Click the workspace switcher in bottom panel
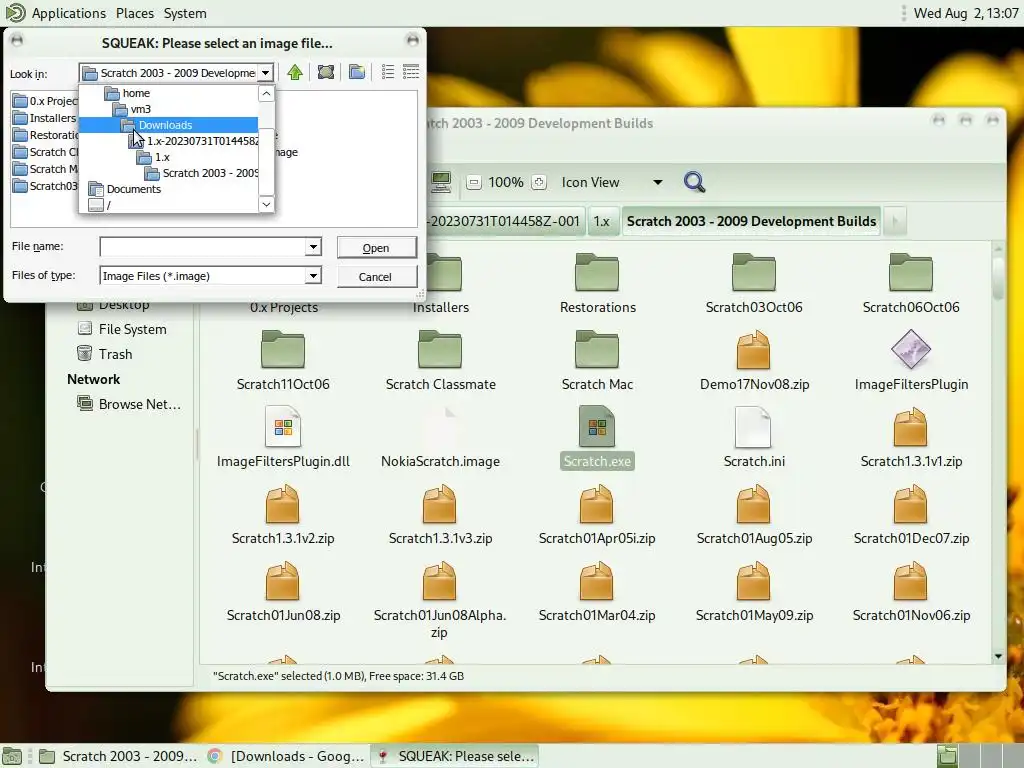1024x768 pixels. (980, 756)
